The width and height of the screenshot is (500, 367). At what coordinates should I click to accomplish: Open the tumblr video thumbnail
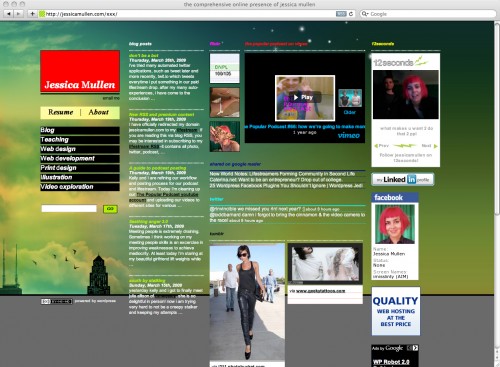point(325,264)
